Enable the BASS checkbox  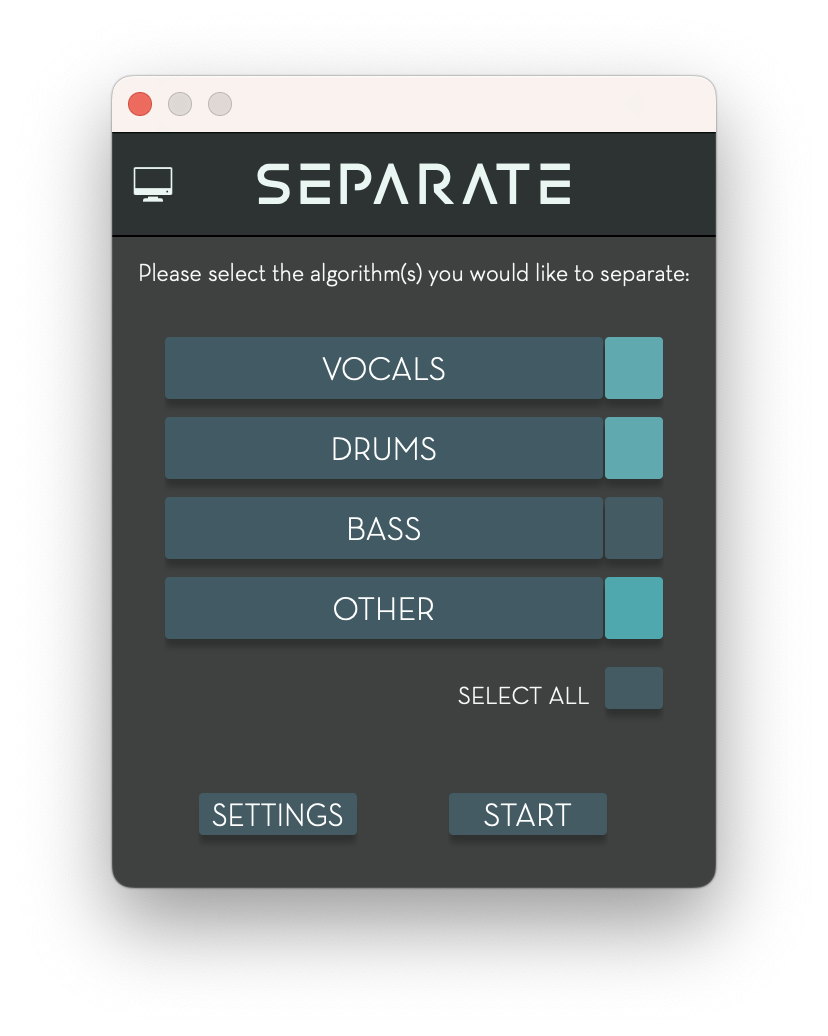(x=634, y=528)
